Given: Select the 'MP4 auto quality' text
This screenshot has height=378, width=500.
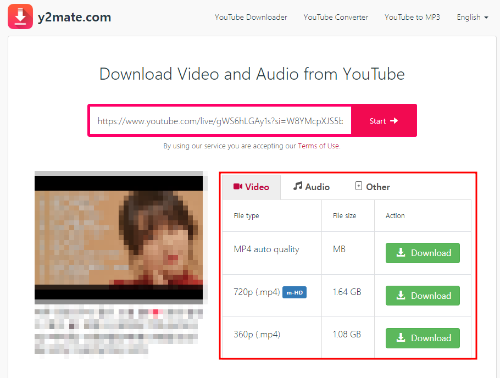Looking at the screenshot, I should (x=266, y=249).
